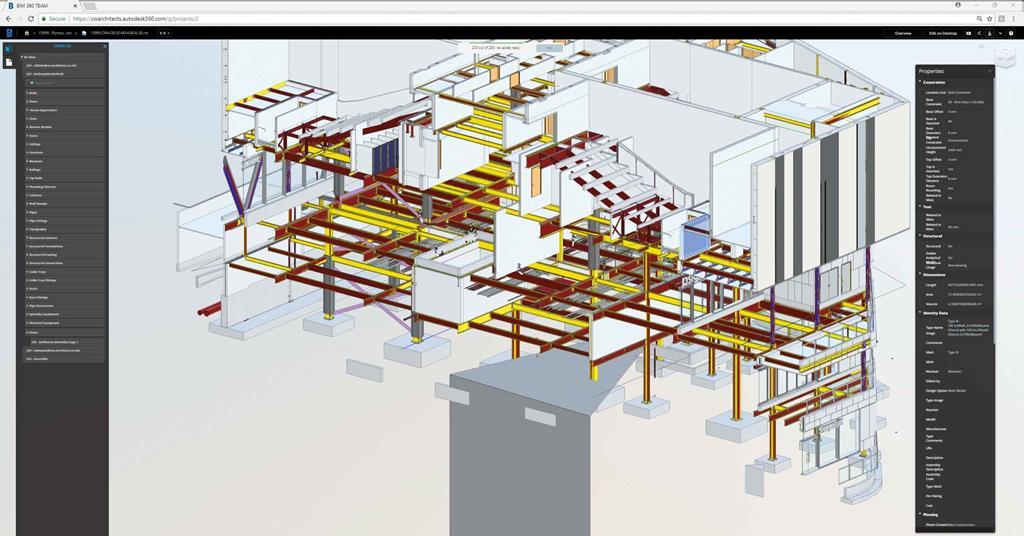Open the header more-options chevron dropdown
1024x536 pixels.
pos(1000,33)
